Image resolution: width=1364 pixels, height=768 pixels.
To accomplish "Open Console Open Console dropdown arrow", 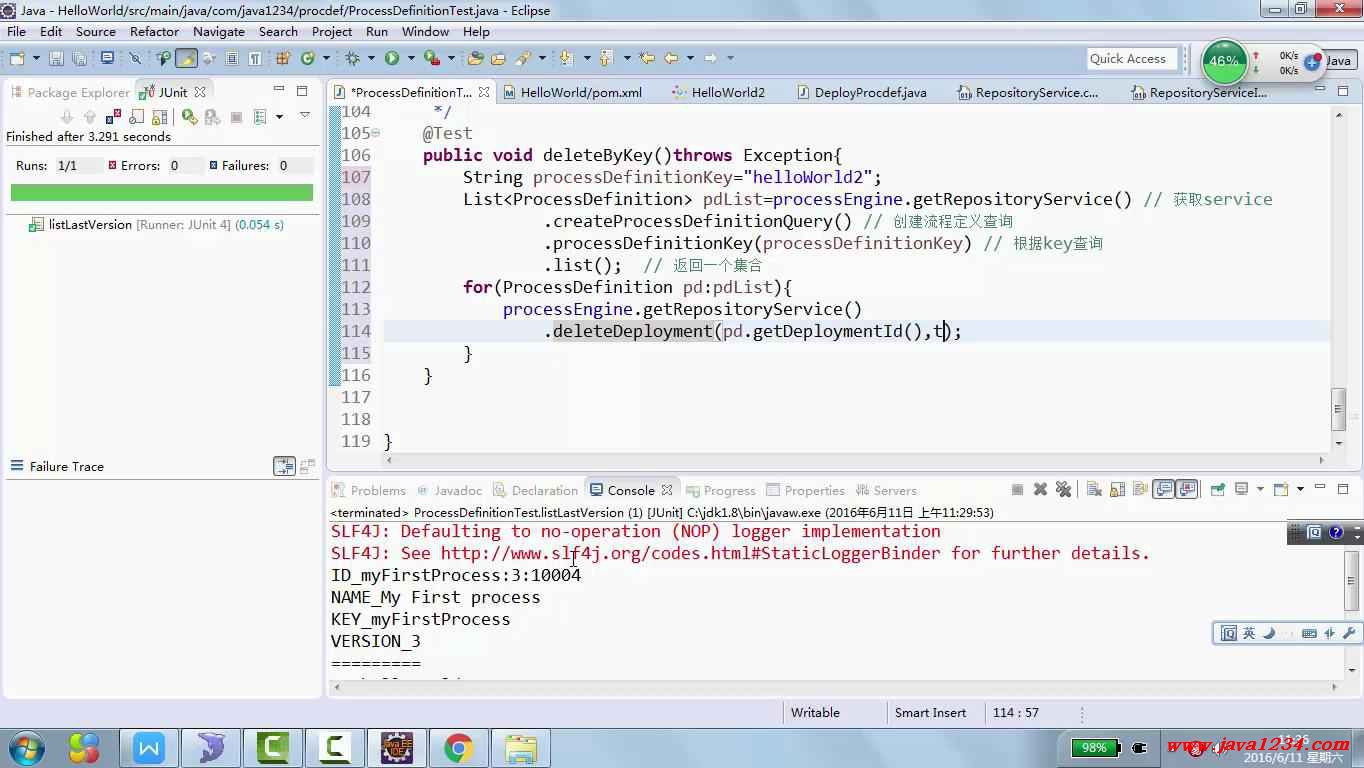I will [x=1300, y=489].
